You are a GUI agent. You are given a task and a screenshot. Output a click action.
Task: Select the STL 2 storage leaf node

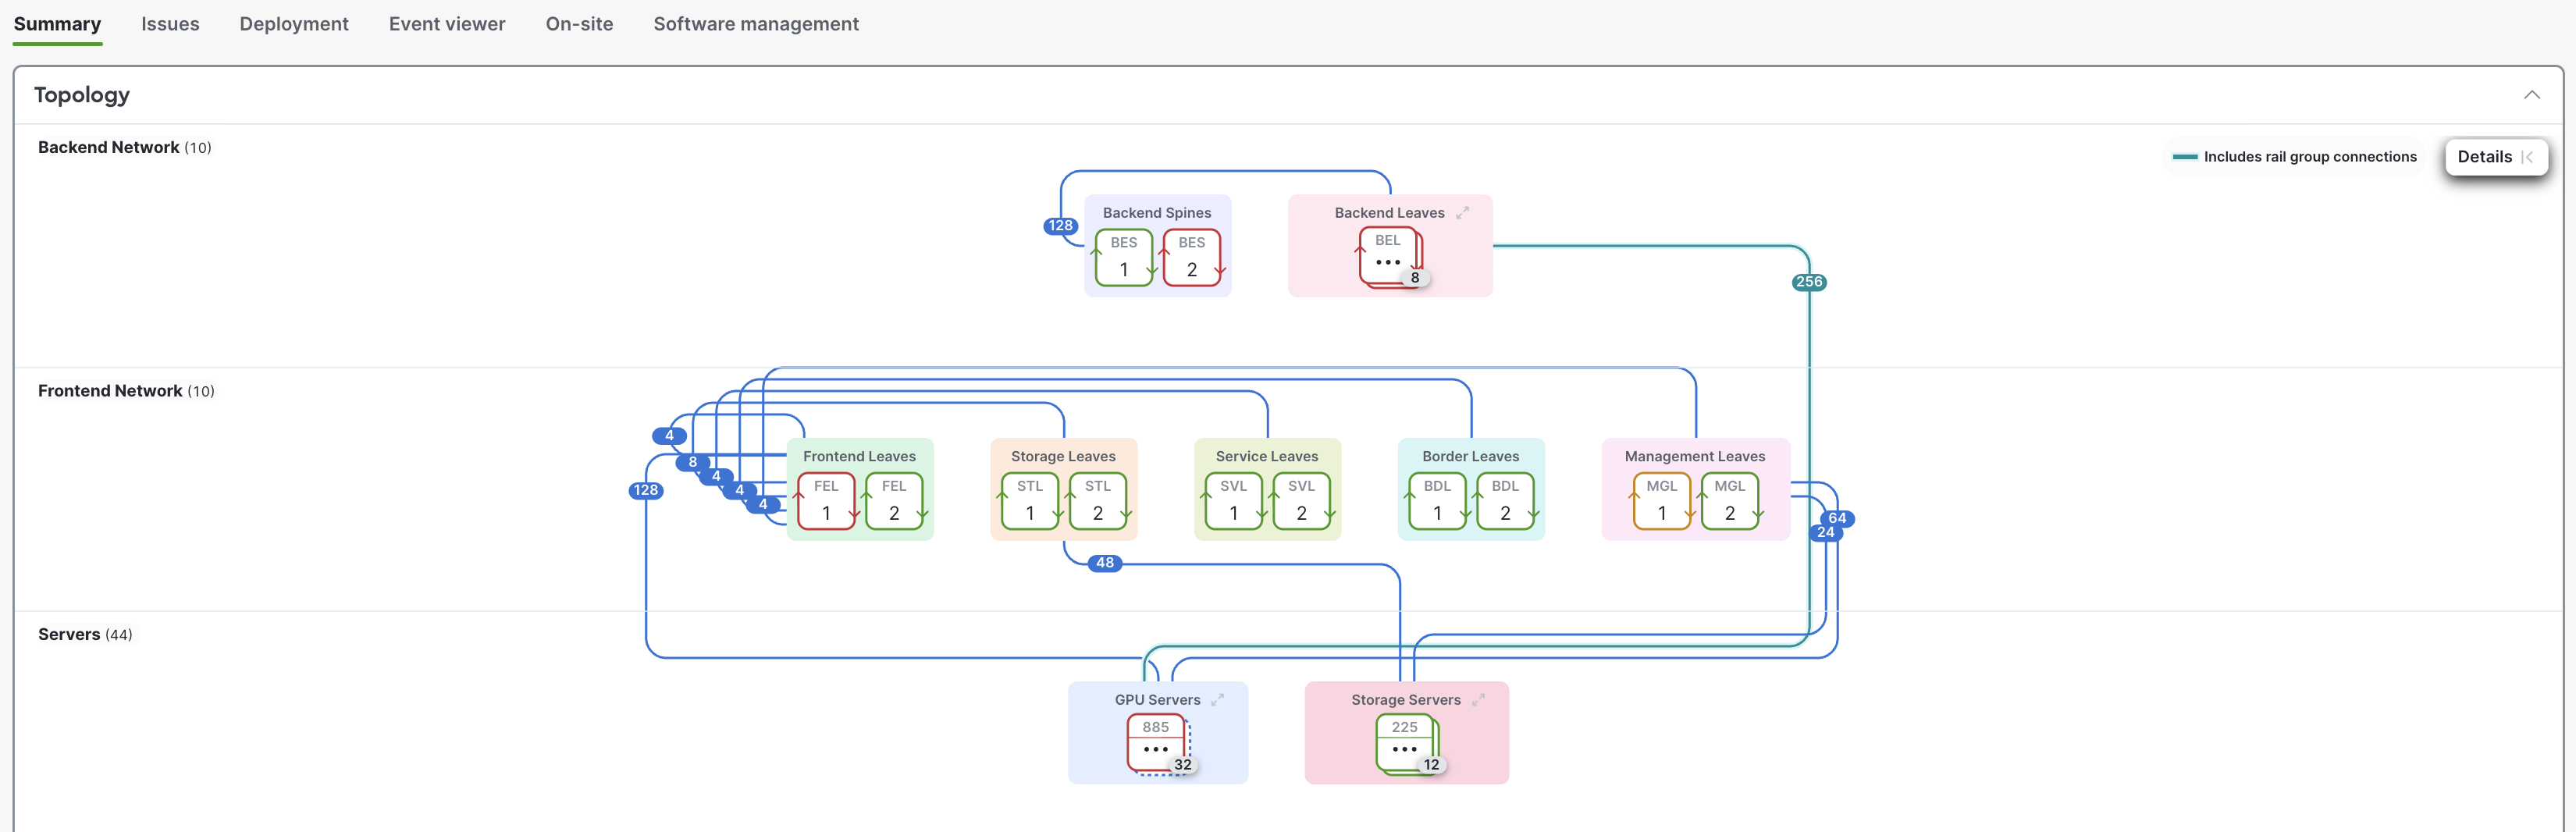tap(1097, 501)
